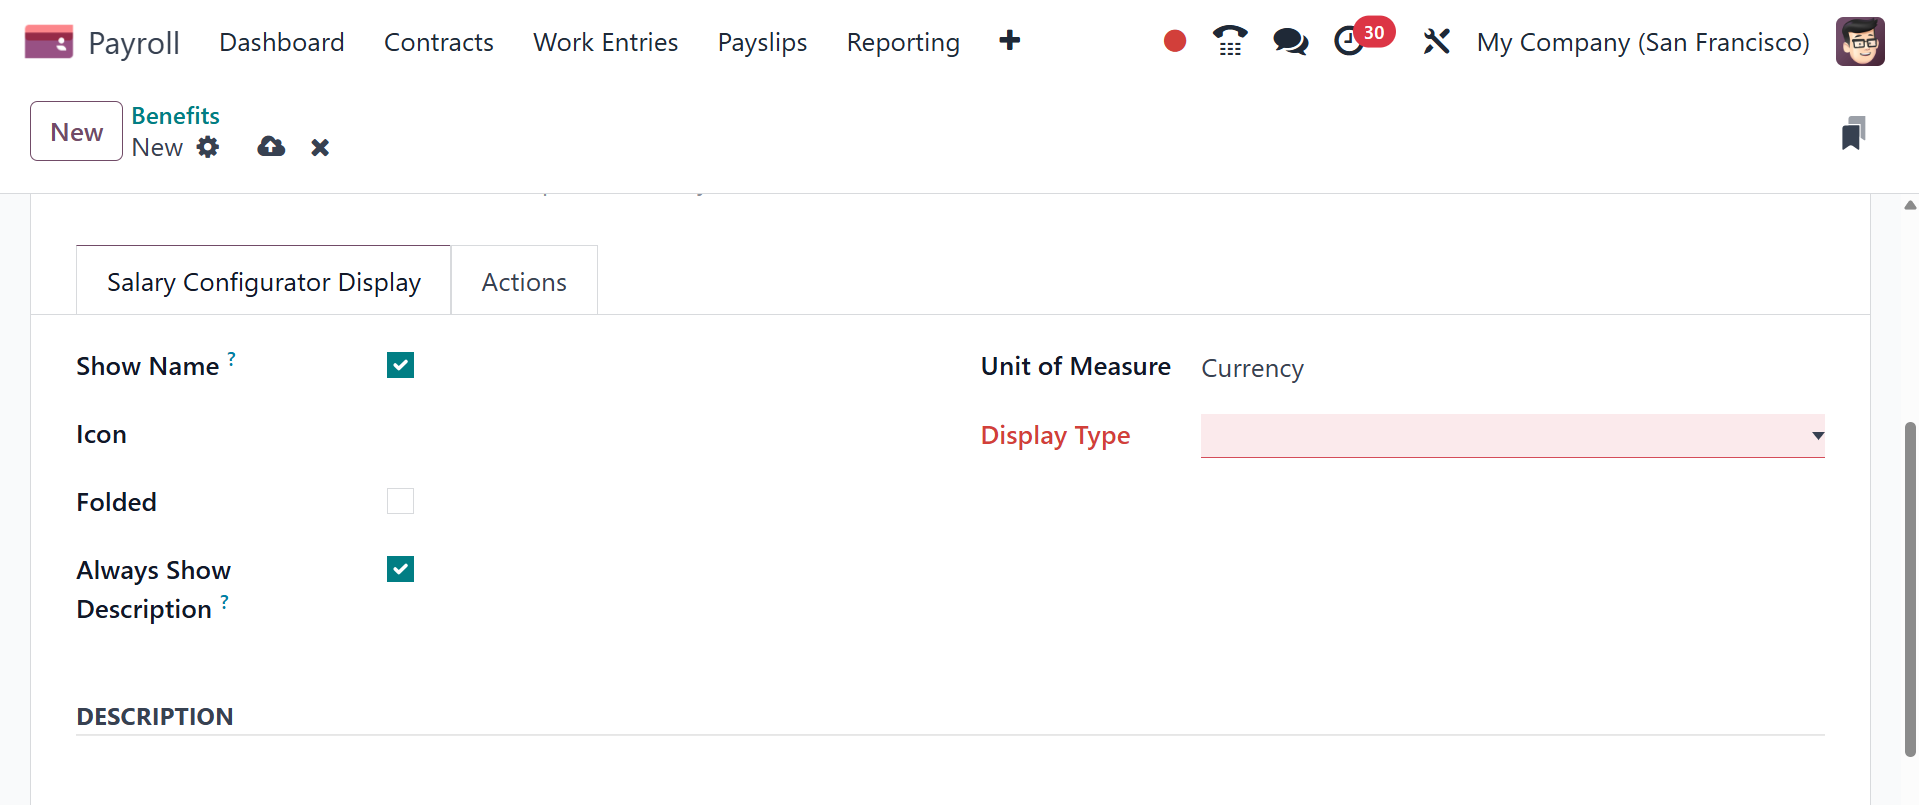Discard changes with the X icon
This screenshot has height=805, width=1919.
[x=320, y=148]
